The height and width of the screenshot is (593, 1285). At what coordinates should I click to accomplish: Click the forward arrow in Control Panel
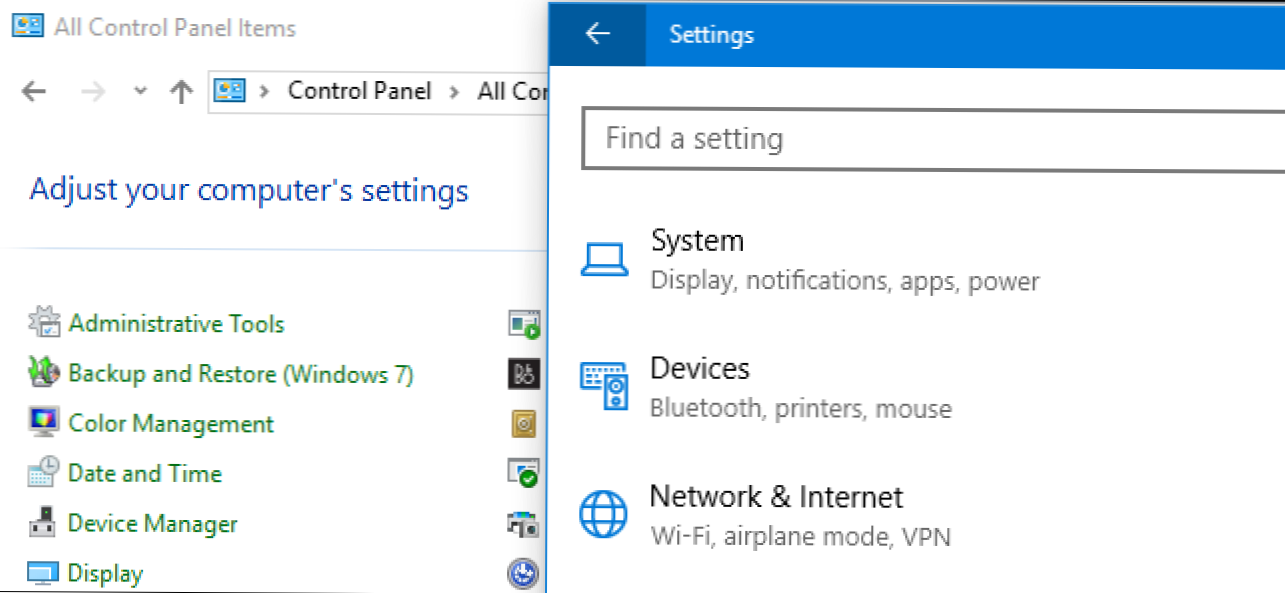click(x=92, y=92)
